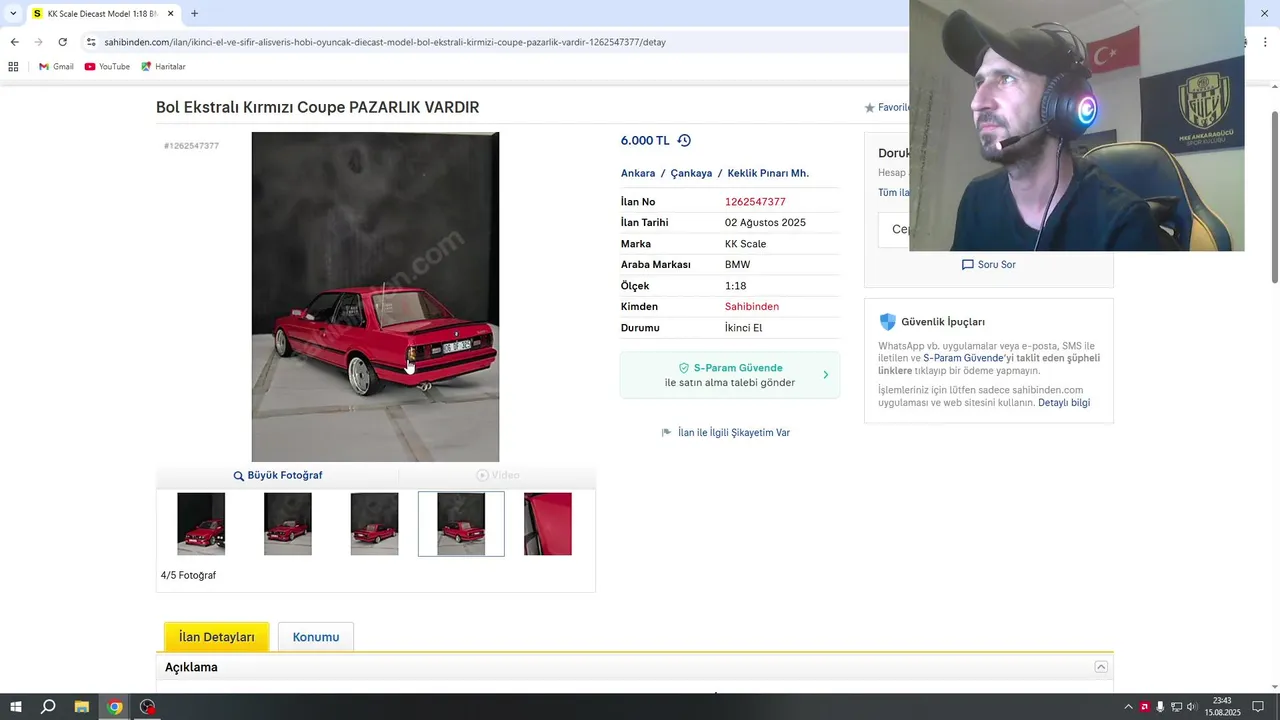Click the recording app icon in the taskbar
The height and width of the screenshot is (720, 1280).
pyautogui.click(x=148, y=707)
